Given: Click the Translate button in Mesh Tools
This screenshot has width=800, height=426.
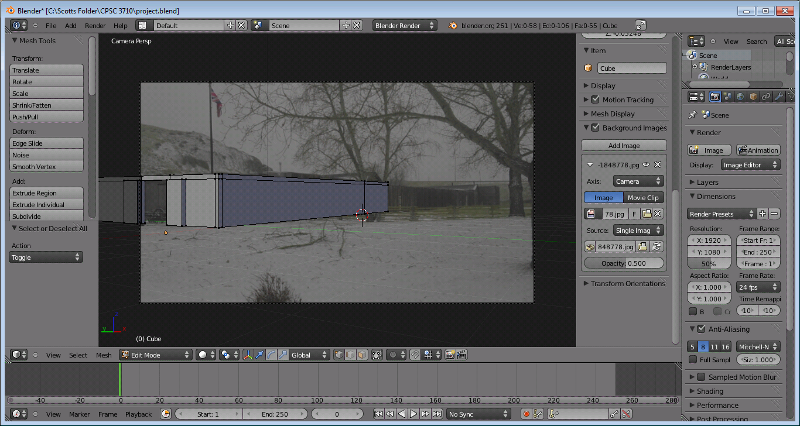Looking at the screenshot, I should (46, 70).
